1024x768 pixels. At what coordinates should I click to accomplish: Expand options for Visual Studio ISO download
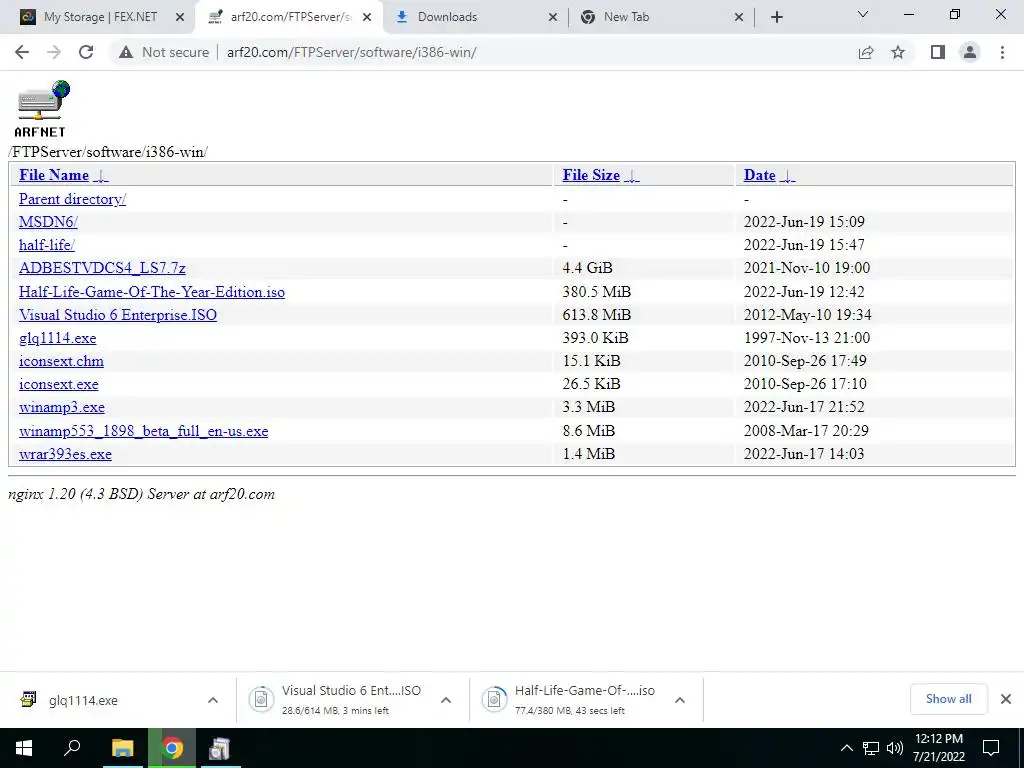(446, 700)
